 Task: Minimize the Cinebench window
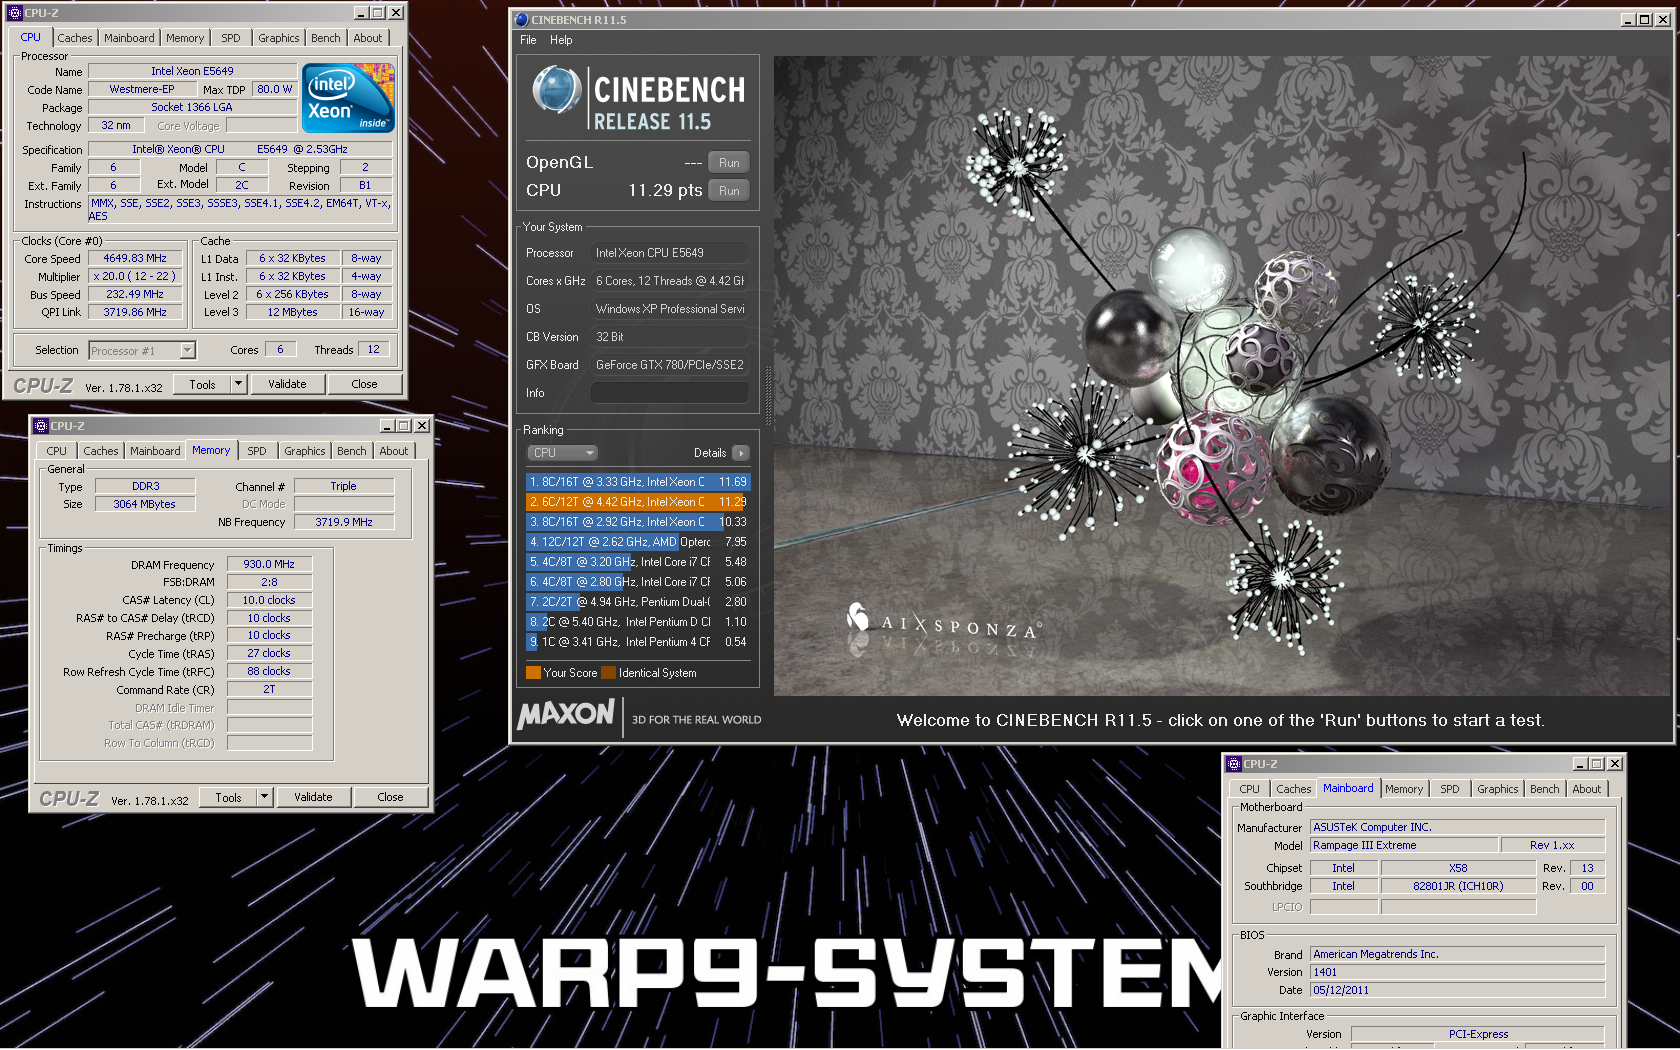[1628, 19]
